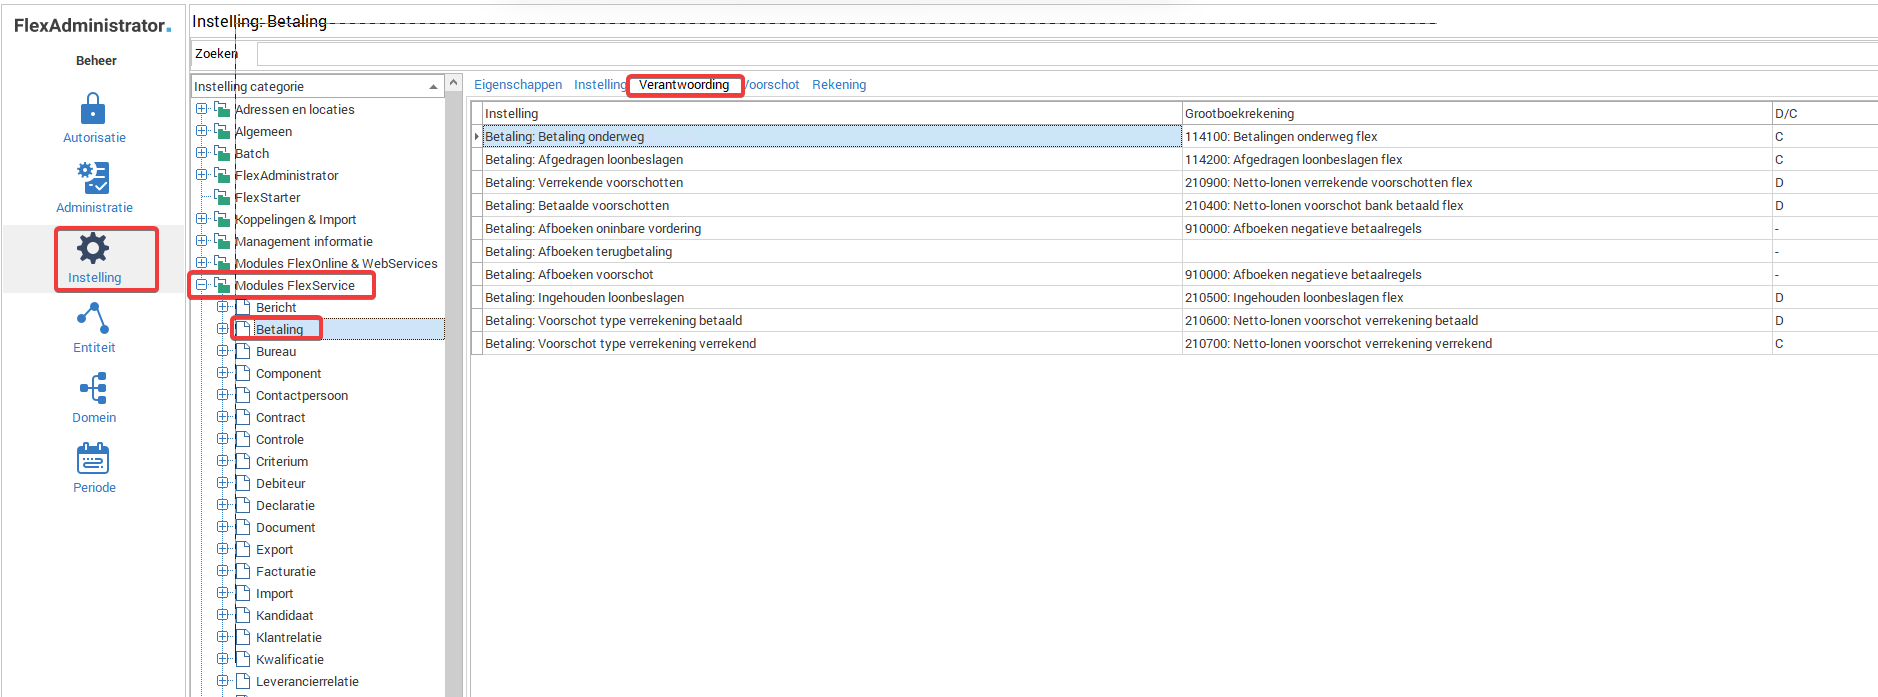Open the Periode calendar icon
The height and width of the screenshot is (697, 1878).
[93, 459]
